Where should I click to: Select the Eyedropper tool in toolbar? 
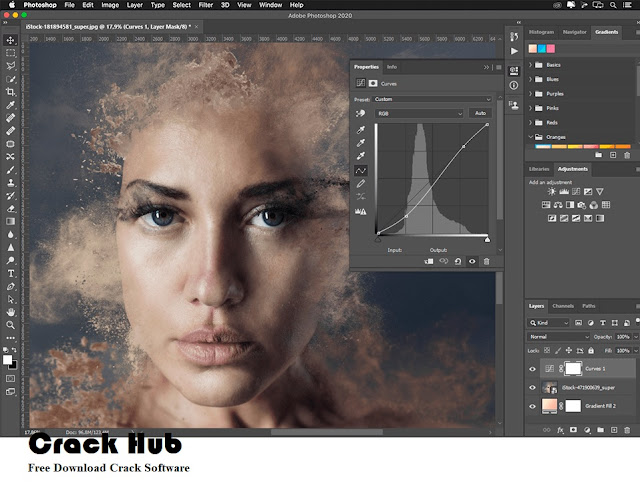[11, 105]
